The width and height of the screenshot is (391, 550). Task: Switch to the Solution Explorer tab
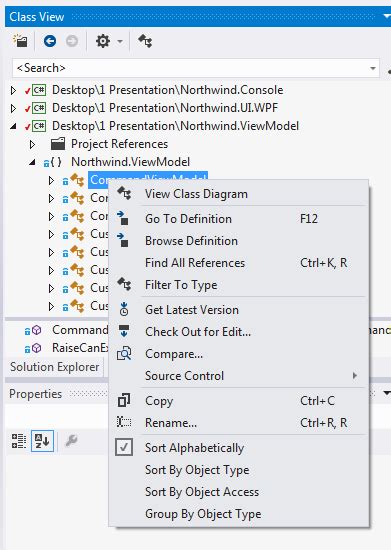pyautogui.click(x=54, y=367)
